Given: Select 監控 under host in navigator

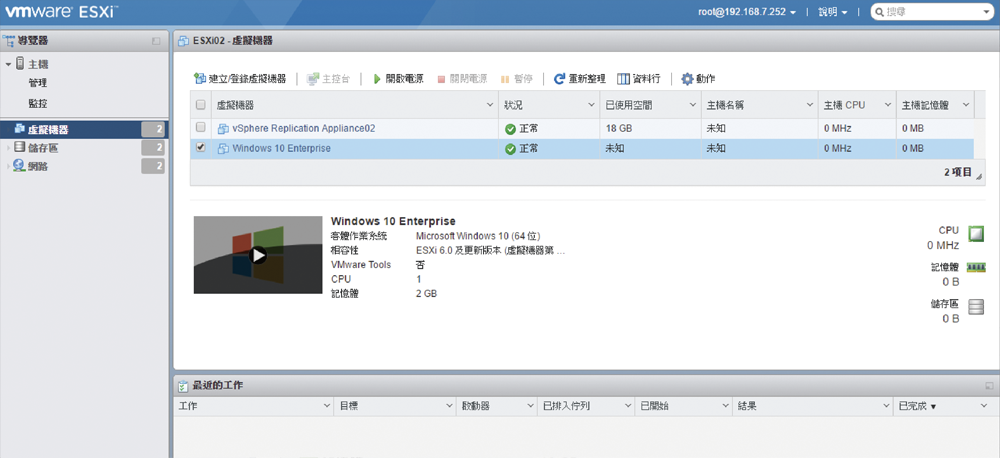Looking at the screenshot, I should [38, 103].
